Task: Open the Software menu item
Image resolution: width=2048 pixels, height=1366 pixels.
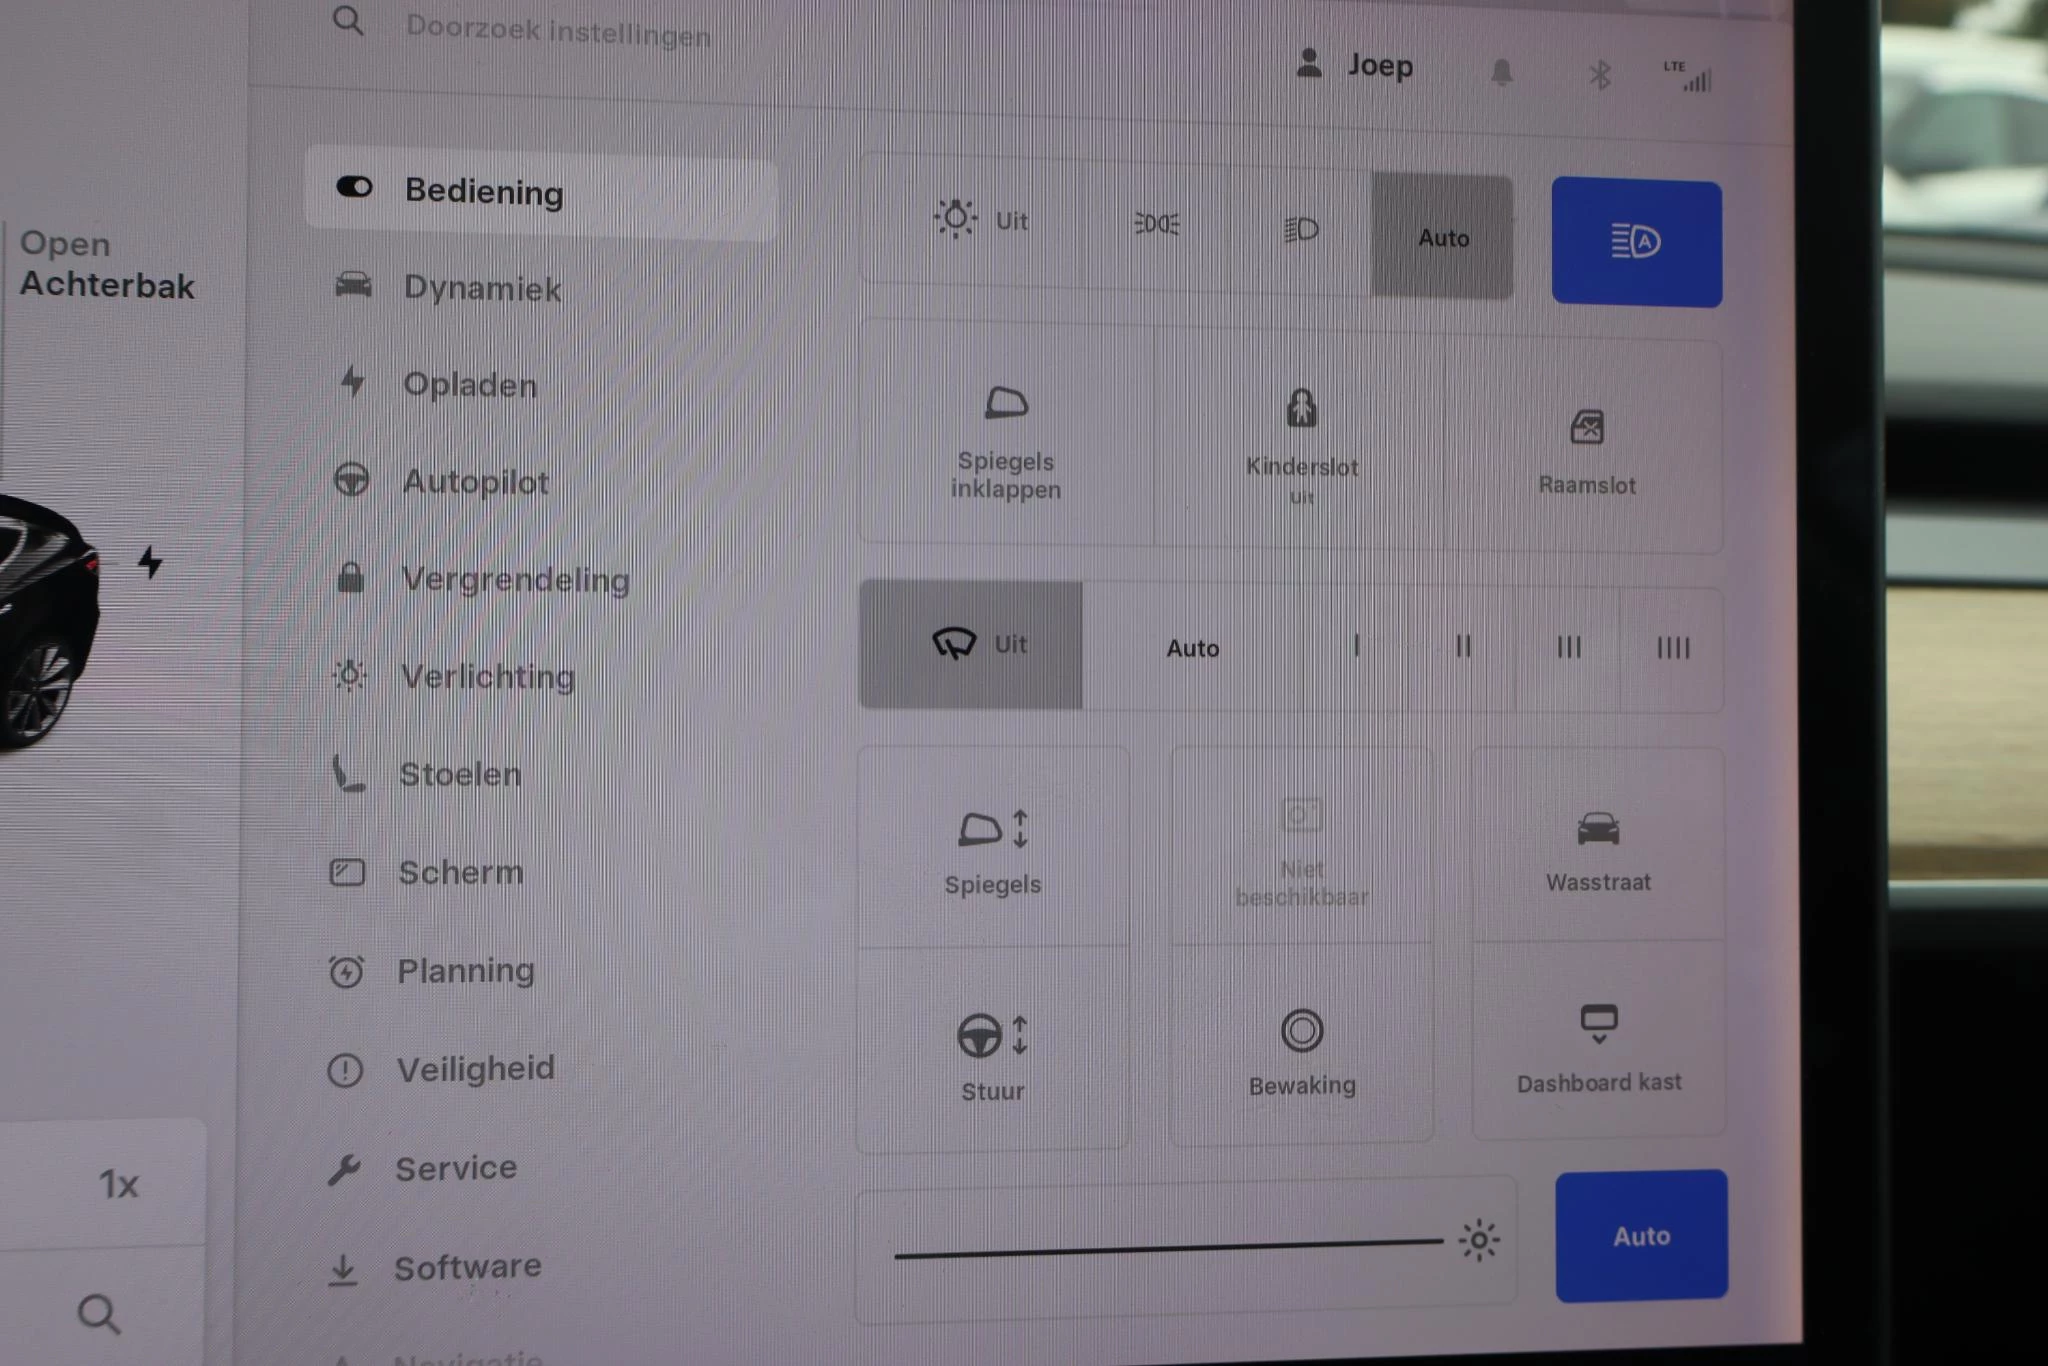Action: pos(467,1267)
